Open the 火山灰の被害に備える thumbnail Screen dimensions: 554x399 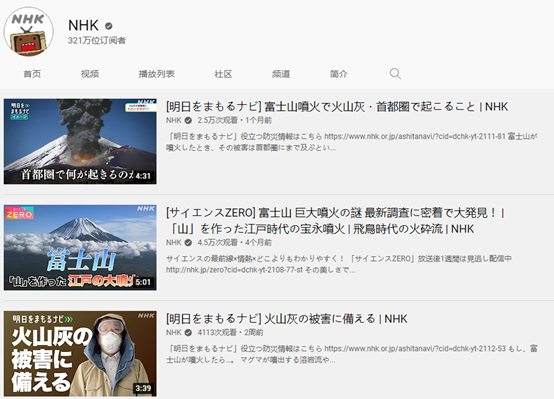80,354
